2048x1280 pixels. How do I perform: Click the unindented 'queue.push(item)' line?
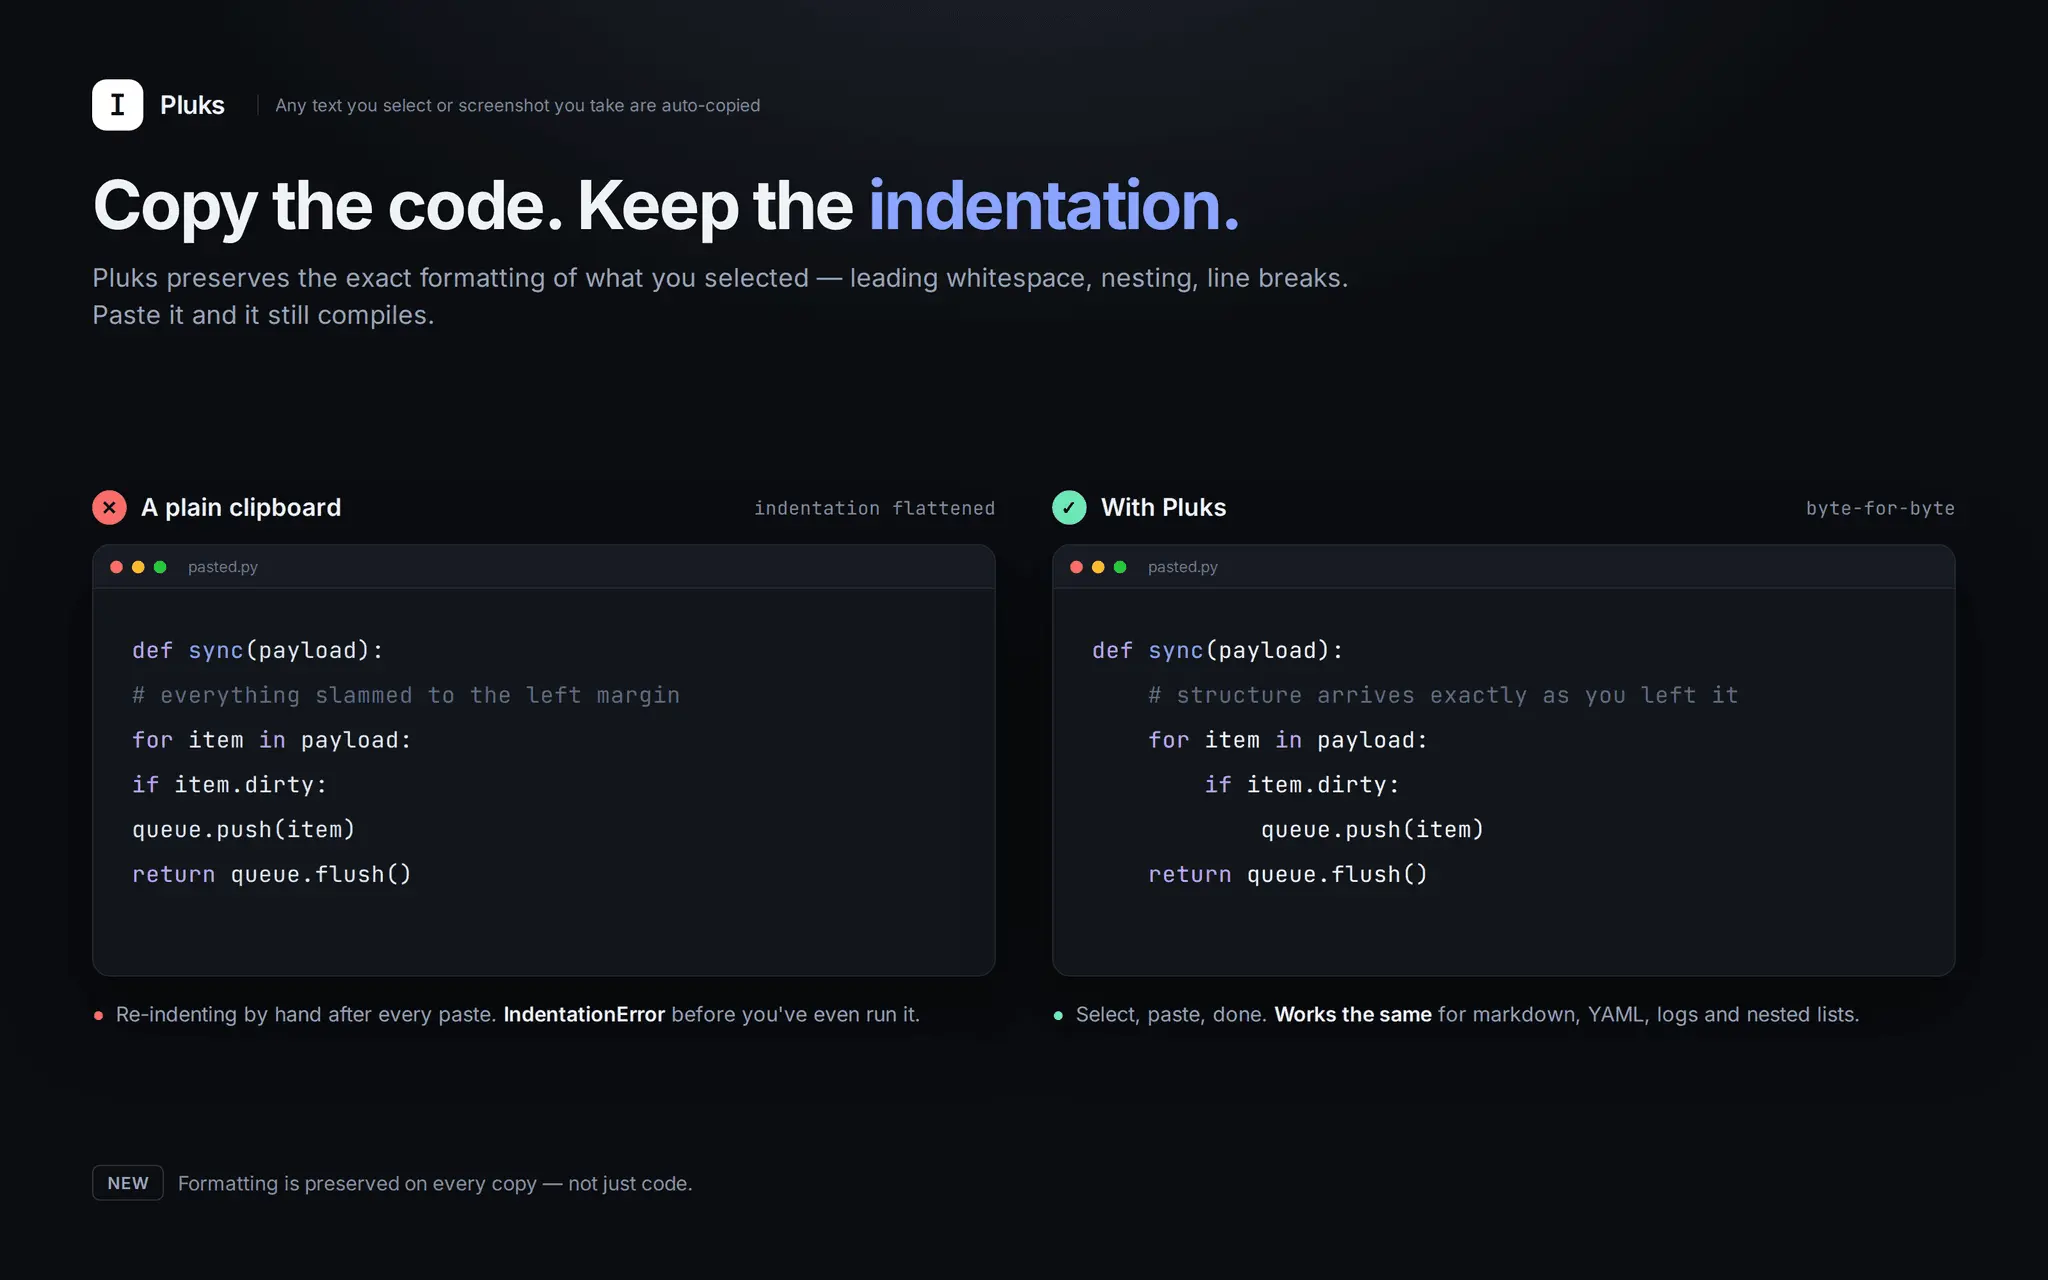click(x=244, y=830)
